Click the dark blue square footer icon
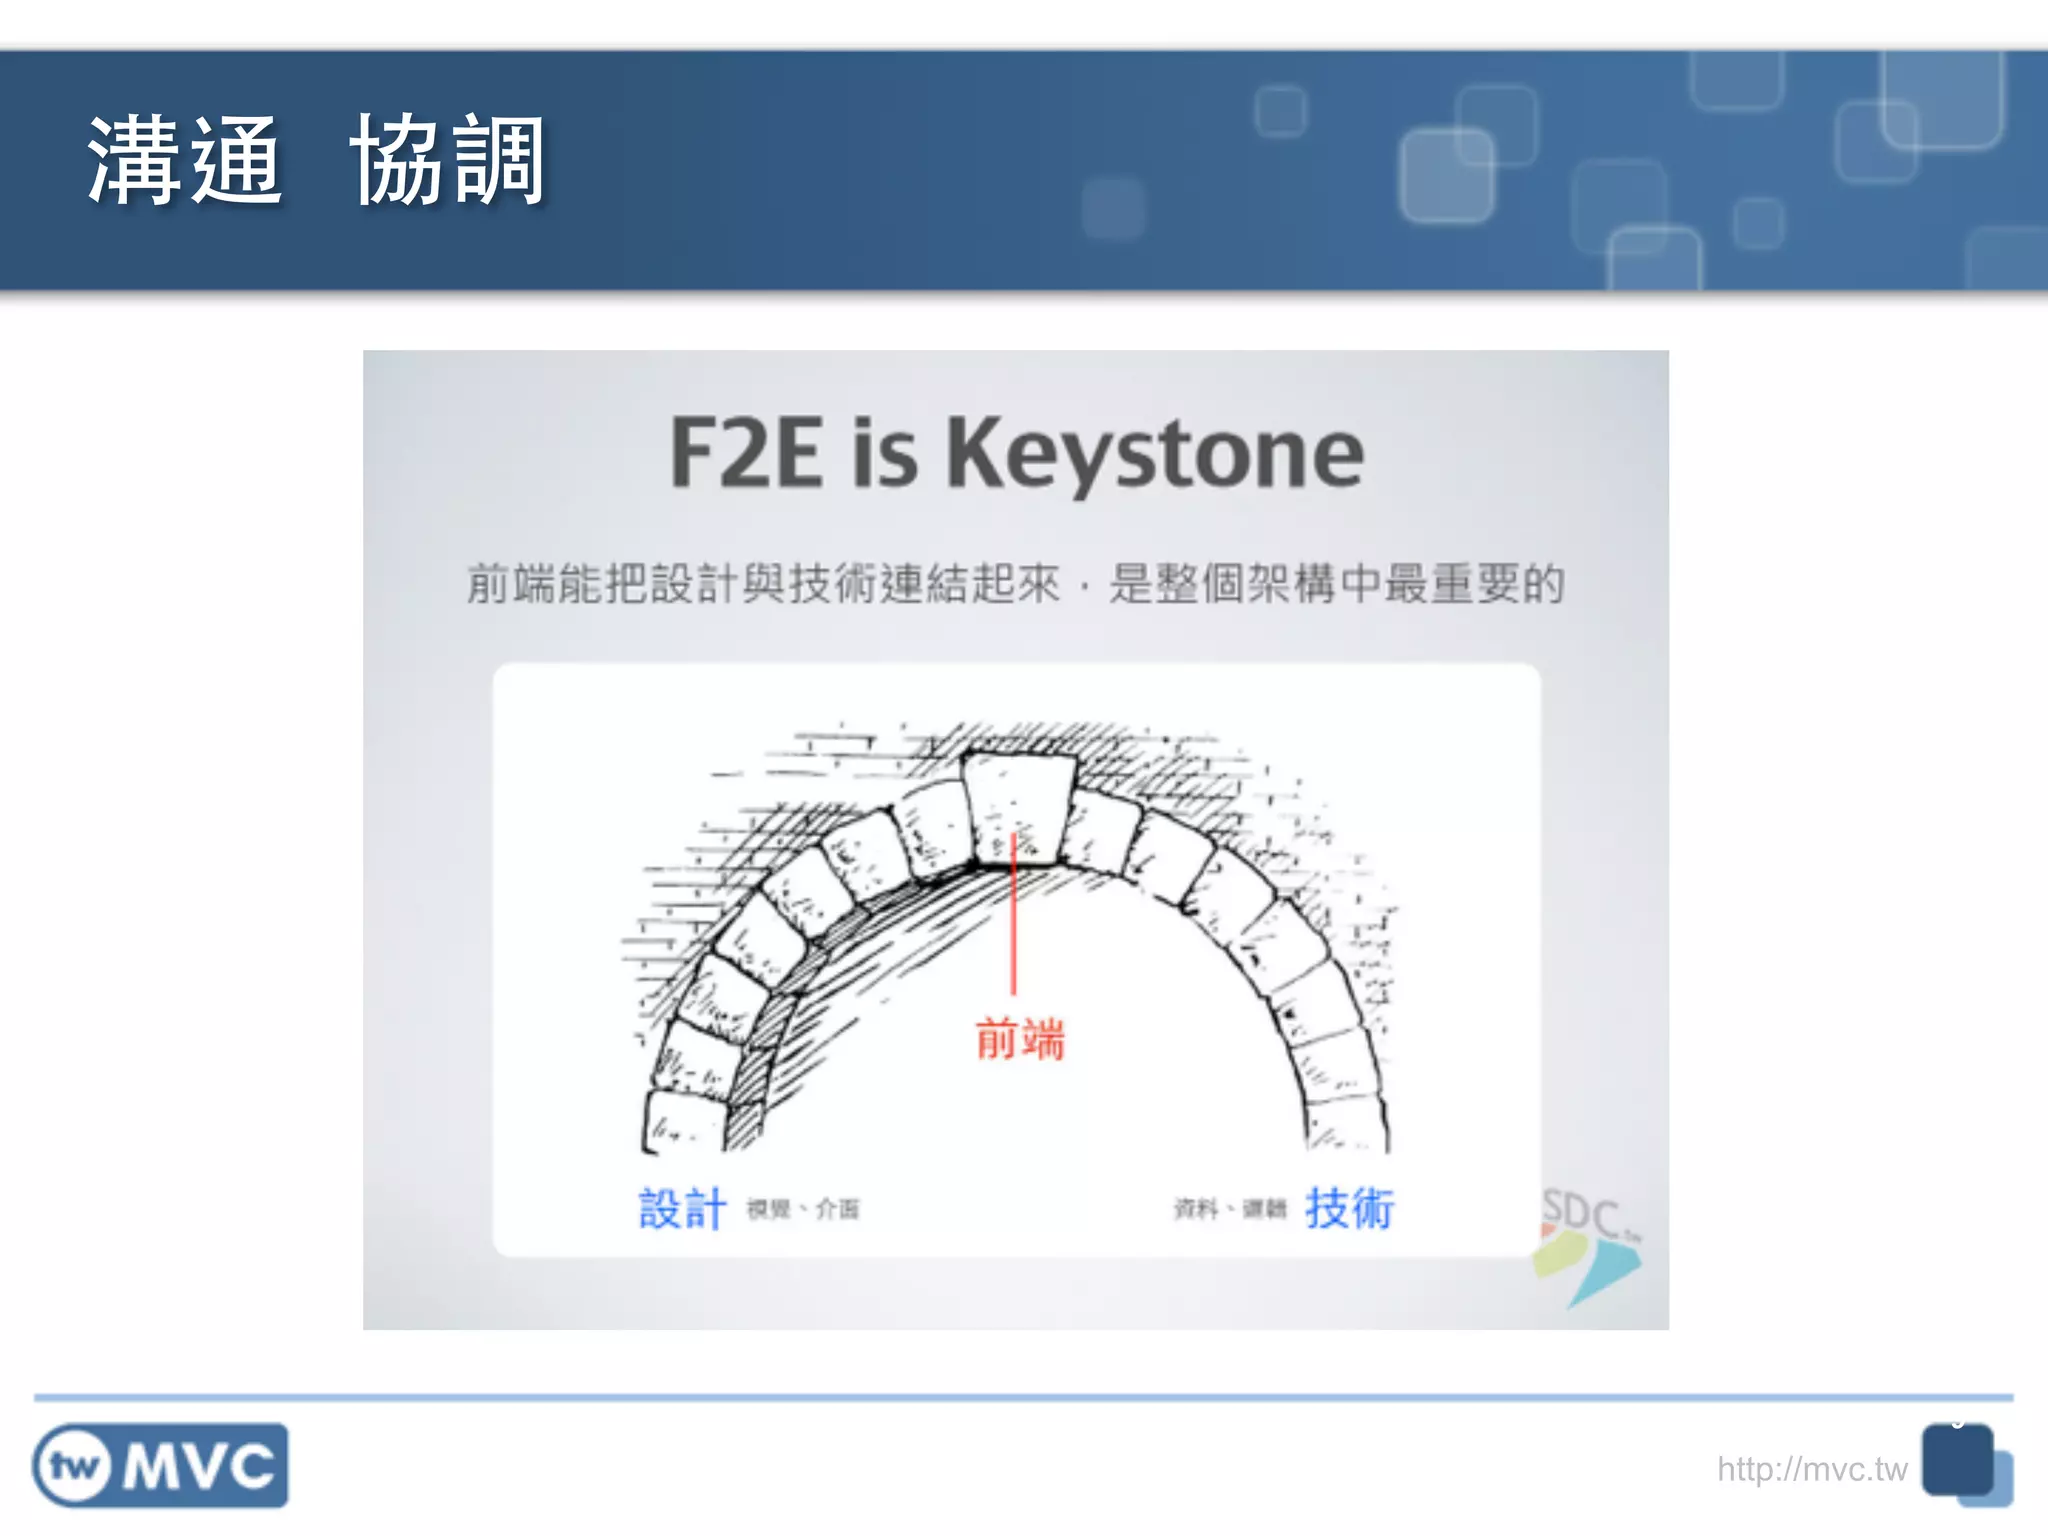Viewport: 2048px width, 1536px height. point(1957,1460)
